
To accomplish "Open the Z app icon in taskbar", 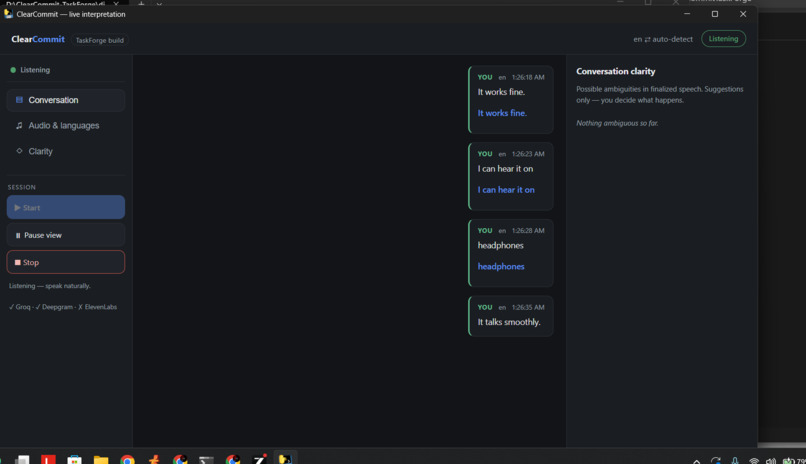I will [260, 458].
